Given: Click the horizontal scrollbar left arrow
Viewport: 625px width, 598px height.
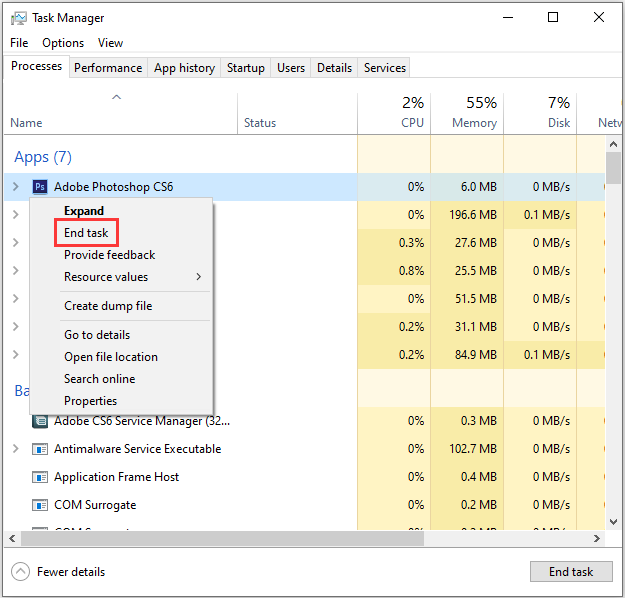Looking at the screenshot, I should point(12,539).
